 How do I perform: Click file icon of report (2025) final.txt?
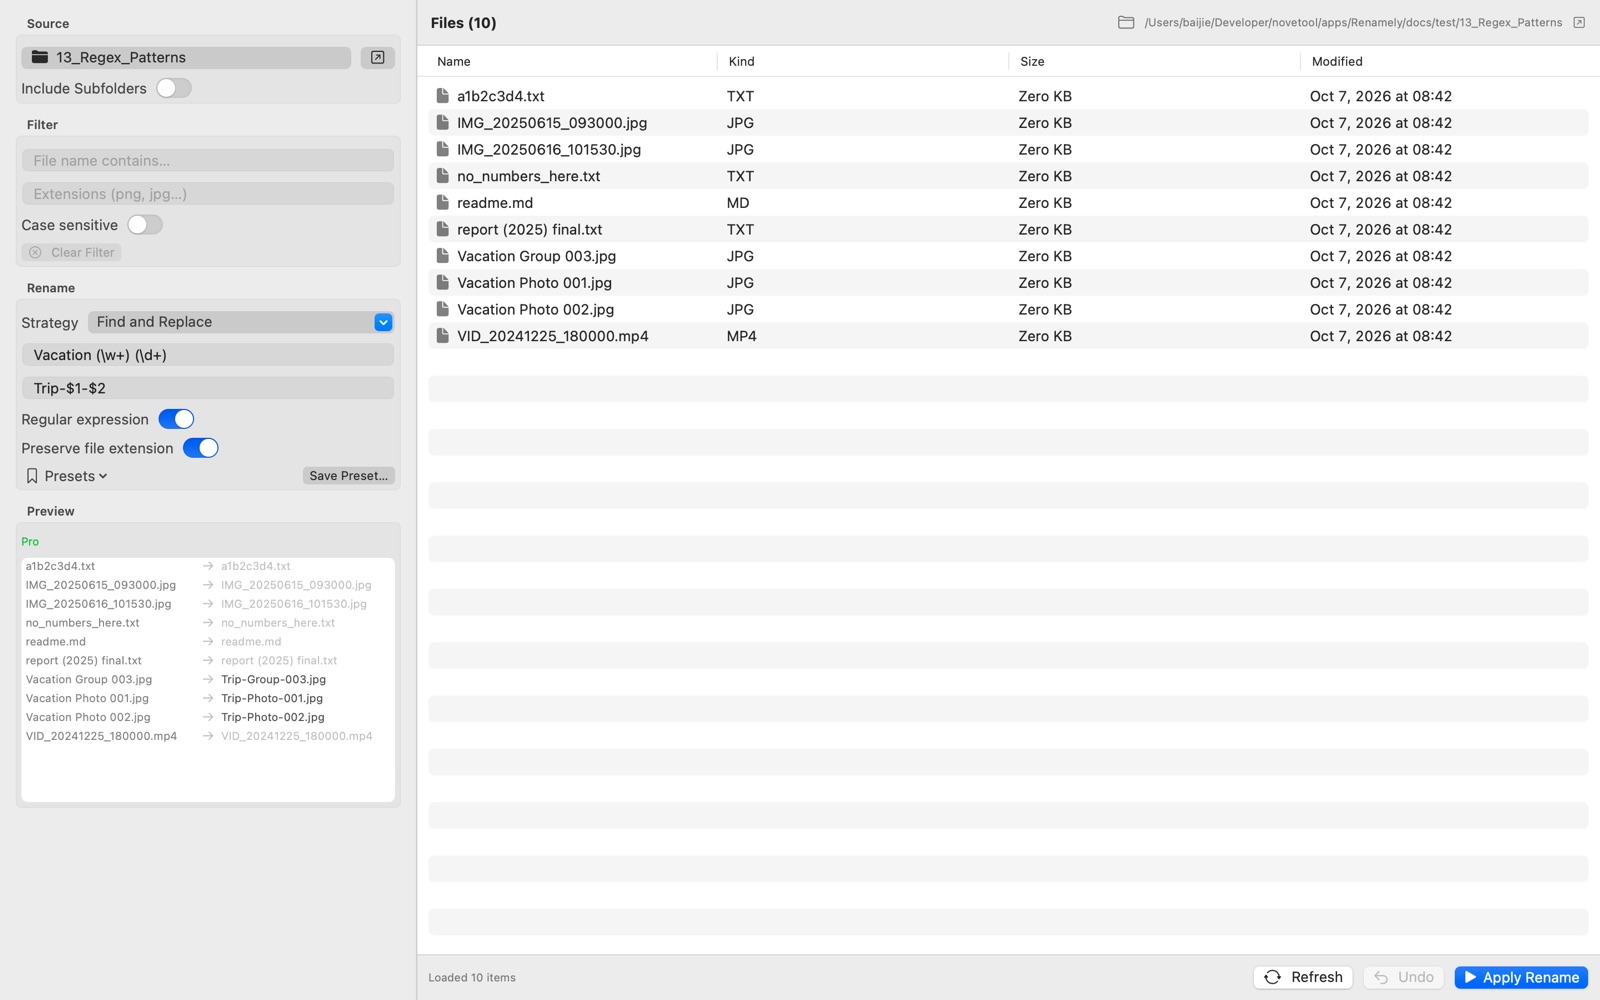click(x=442, y=229)
